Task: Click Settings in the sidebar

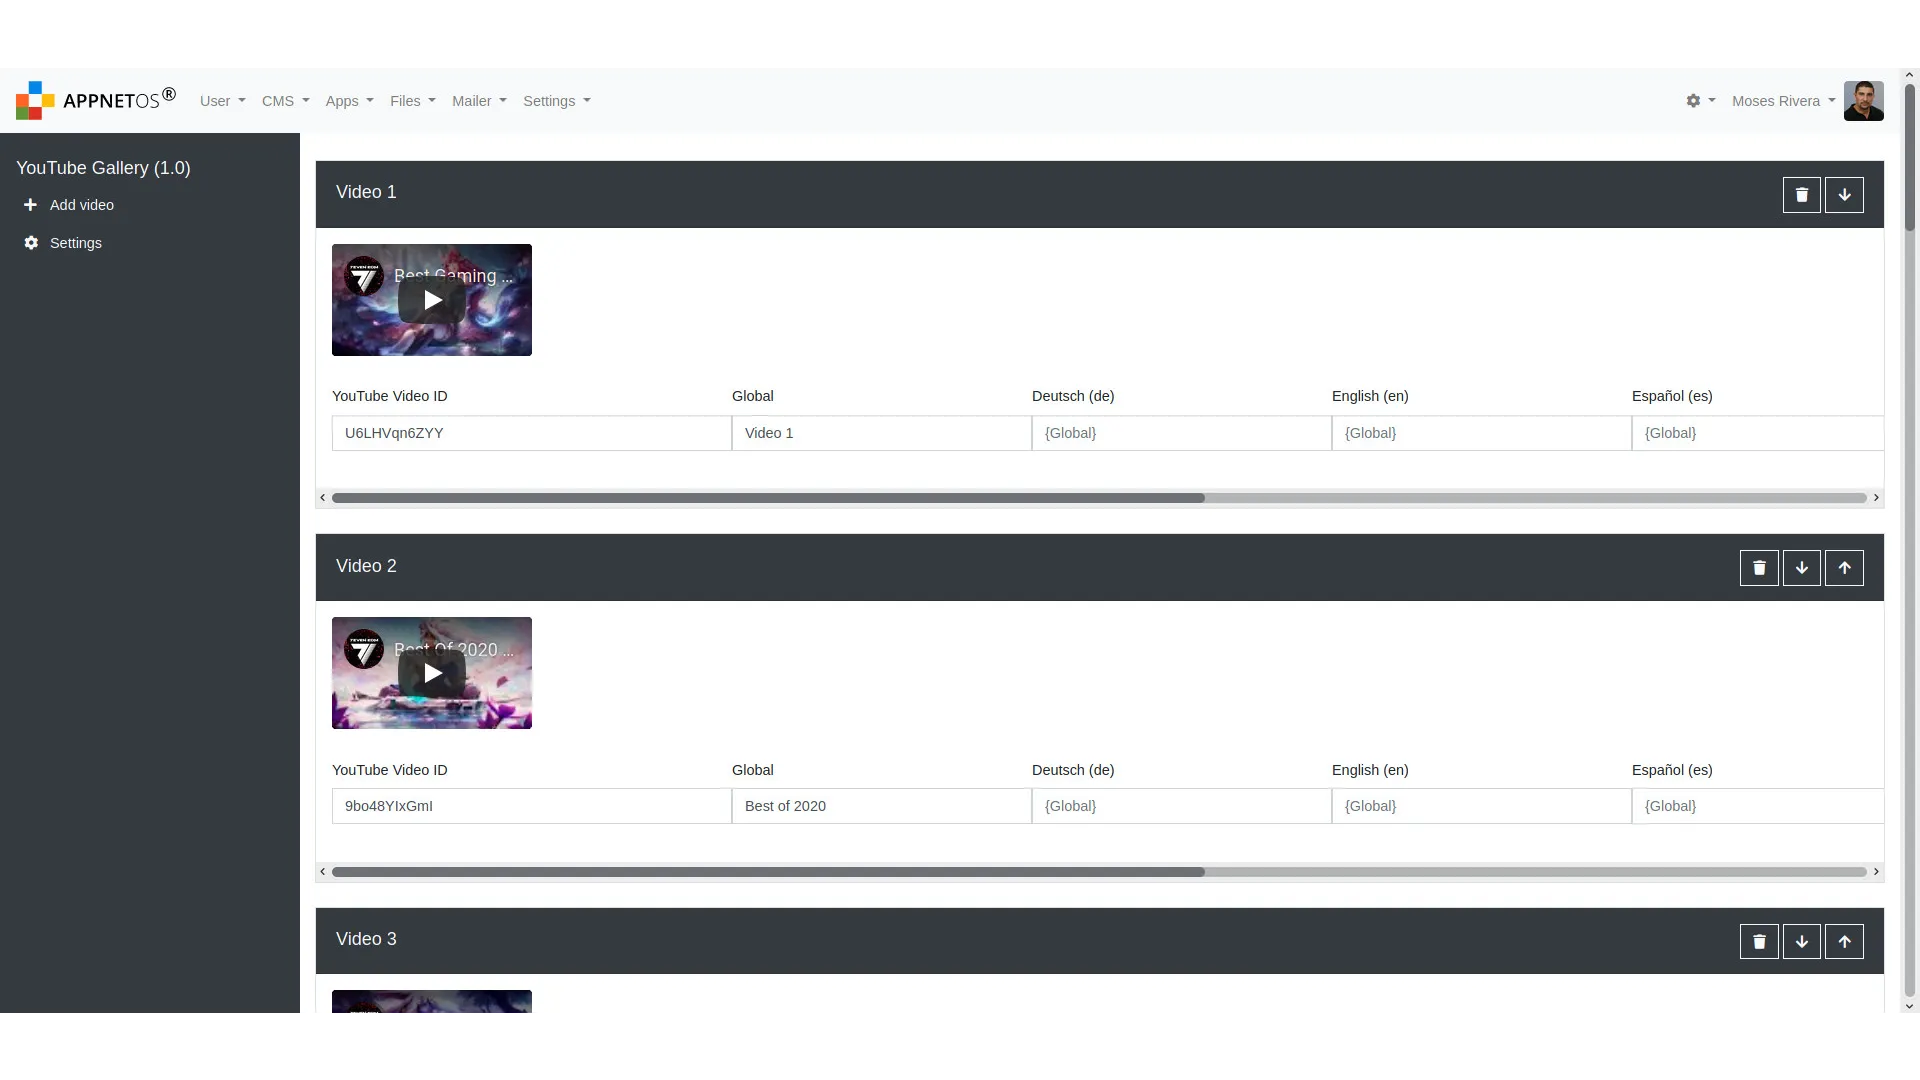Action: [75, 243]
